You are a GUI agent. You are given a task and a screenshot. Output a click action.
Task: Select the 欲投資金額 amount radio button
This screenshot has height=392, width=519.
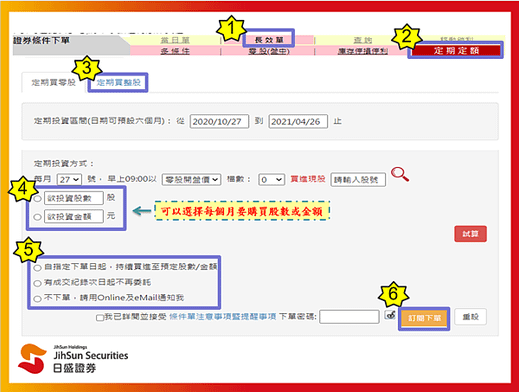point(38,217)
